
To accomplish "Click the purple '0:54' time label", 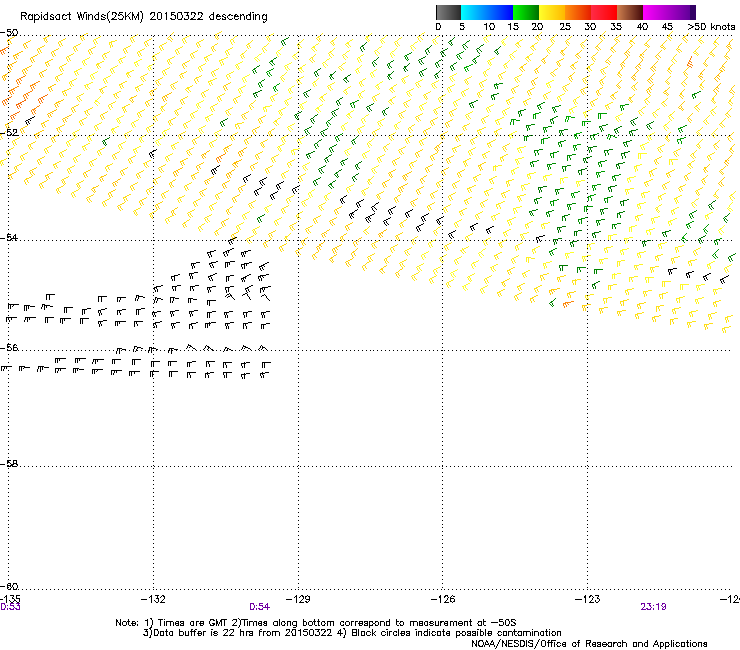I will [x=260, y=607].
